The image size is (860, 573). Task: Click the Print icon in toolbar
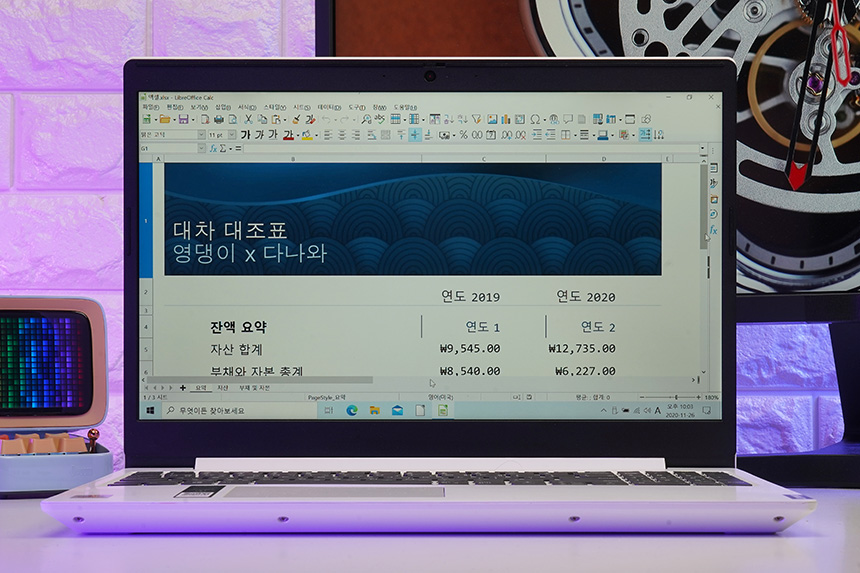pos(219,119)
